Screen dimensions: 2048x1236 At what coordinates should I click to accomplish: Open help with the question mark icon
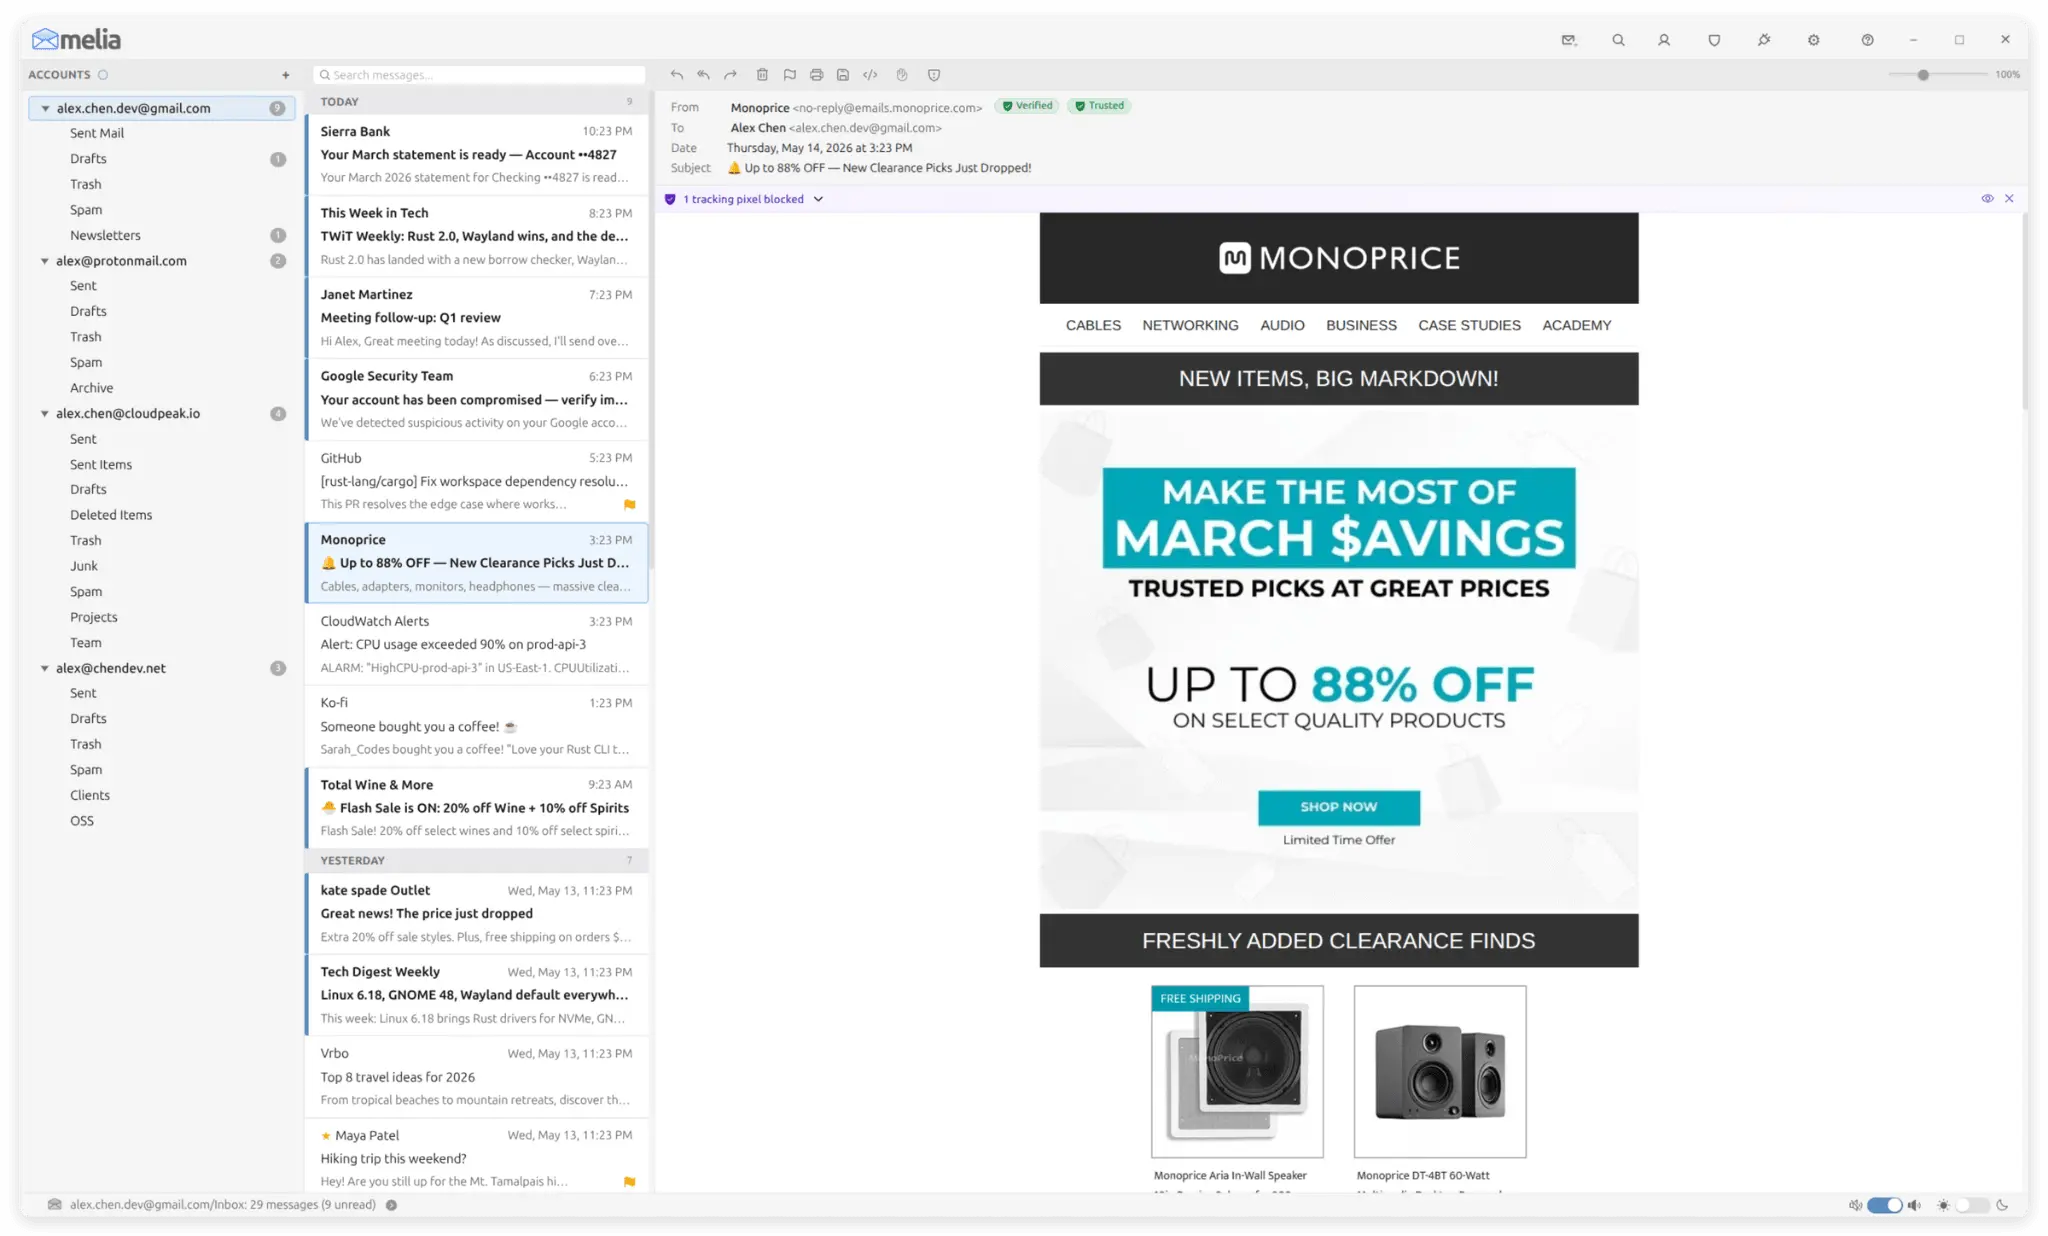coord(1868,40)
